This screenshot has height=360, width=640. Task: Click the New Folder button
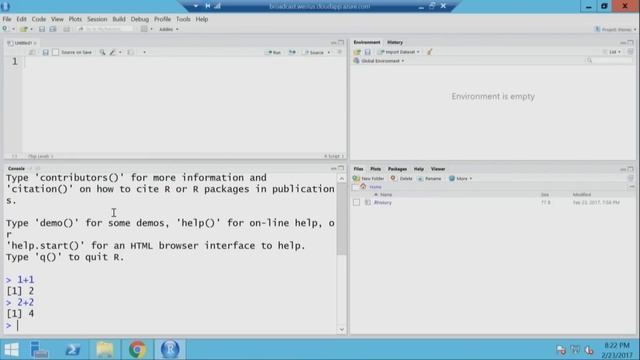[369, 179]
